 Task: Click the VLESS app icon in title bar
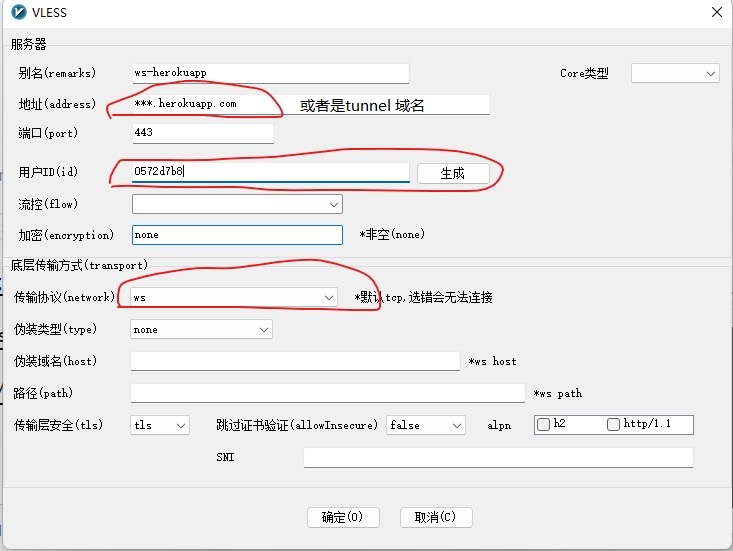pos(15,12)
